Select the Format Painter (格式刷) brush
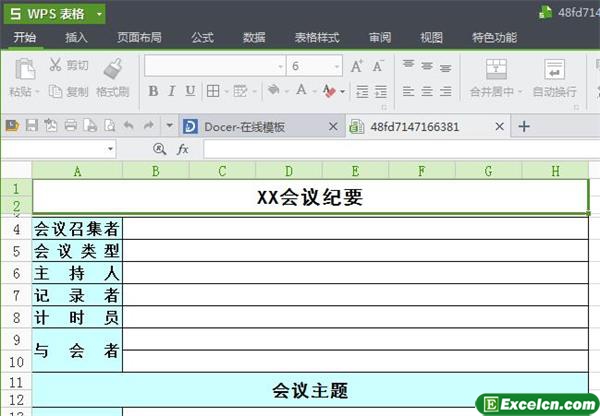This screenshot has width=600, height=416. tap(113, 69)
